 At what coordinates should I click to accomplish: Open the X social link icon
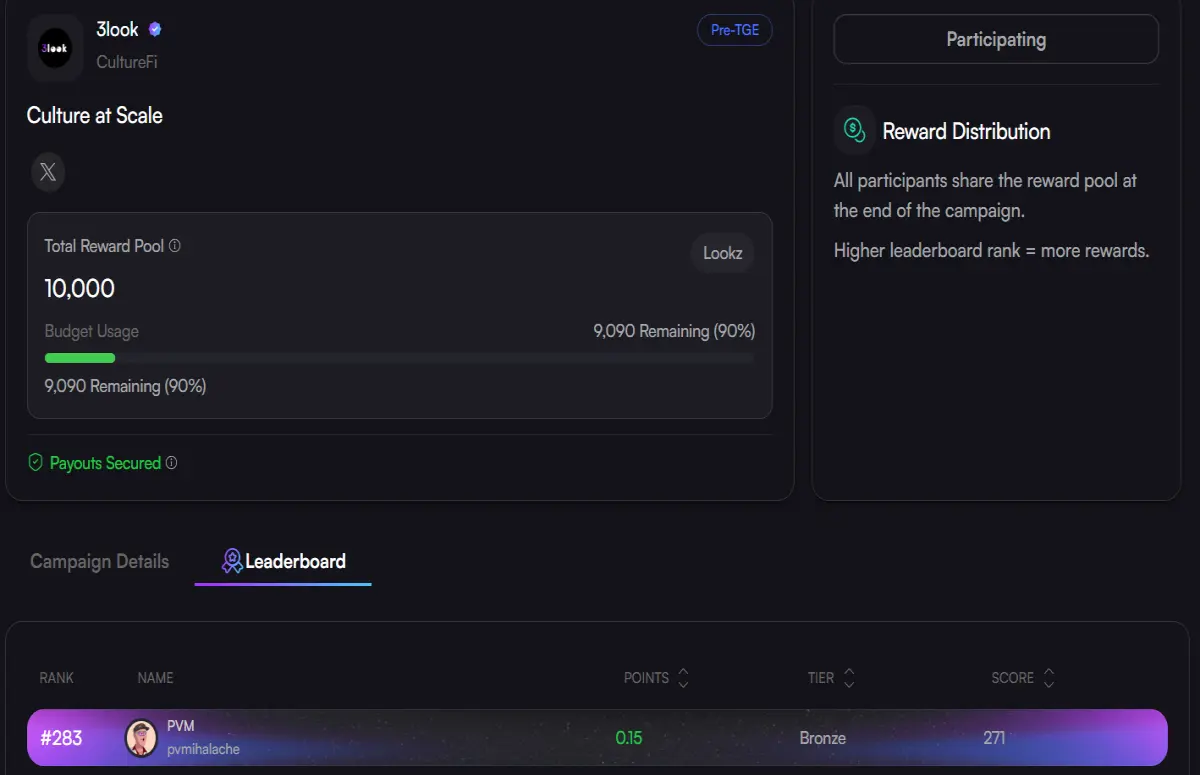[x=48, y=172]
